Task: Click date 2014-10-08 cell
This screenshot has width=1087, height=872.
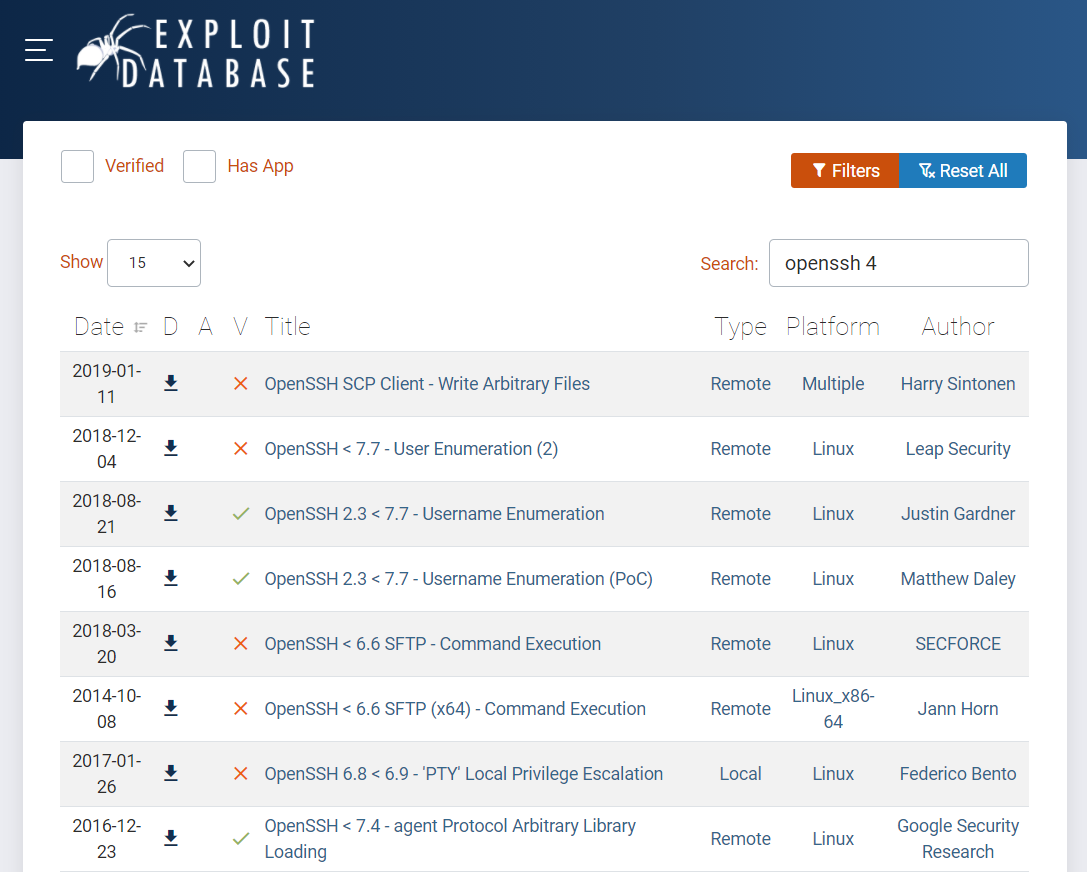Action: tap(107, 709)
